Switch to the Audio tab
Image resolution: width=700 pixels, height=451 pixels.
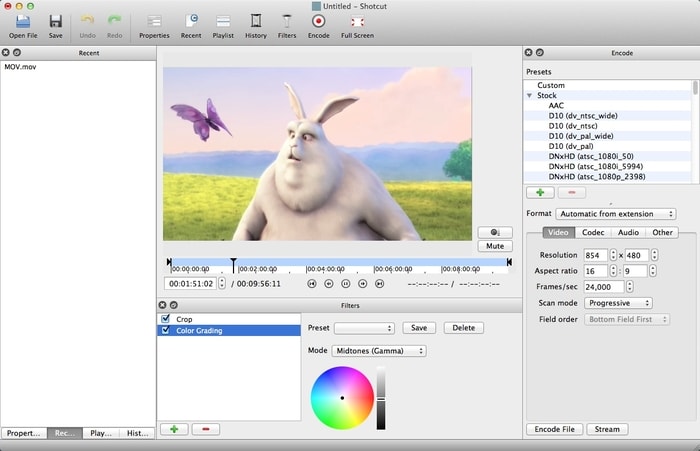click(x=628, y=233)
